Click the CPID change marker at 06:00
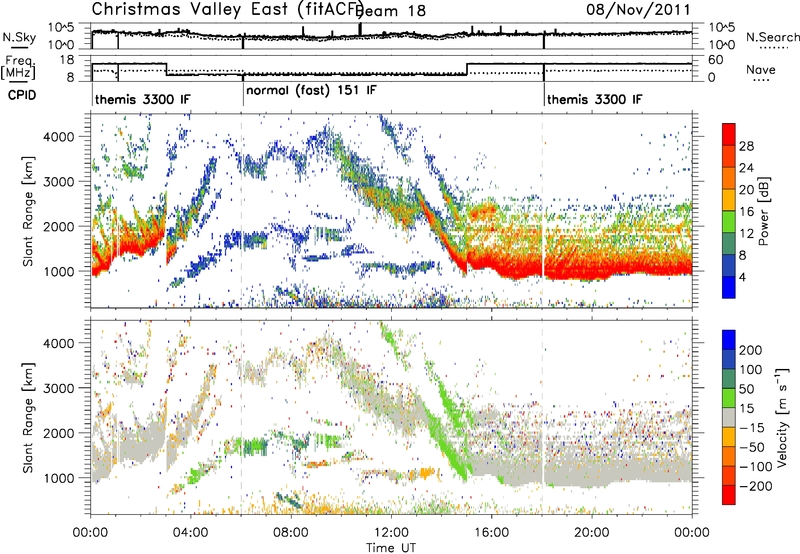 click(243, 95)
